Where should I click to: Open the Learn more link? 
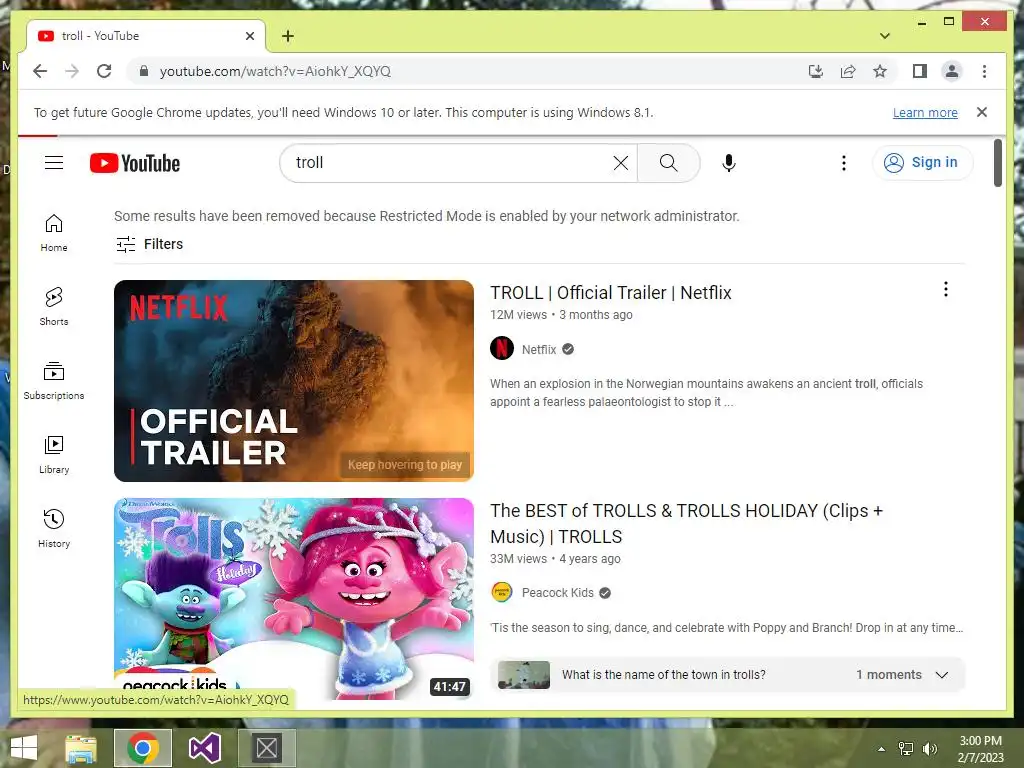(x=925, y=113)
